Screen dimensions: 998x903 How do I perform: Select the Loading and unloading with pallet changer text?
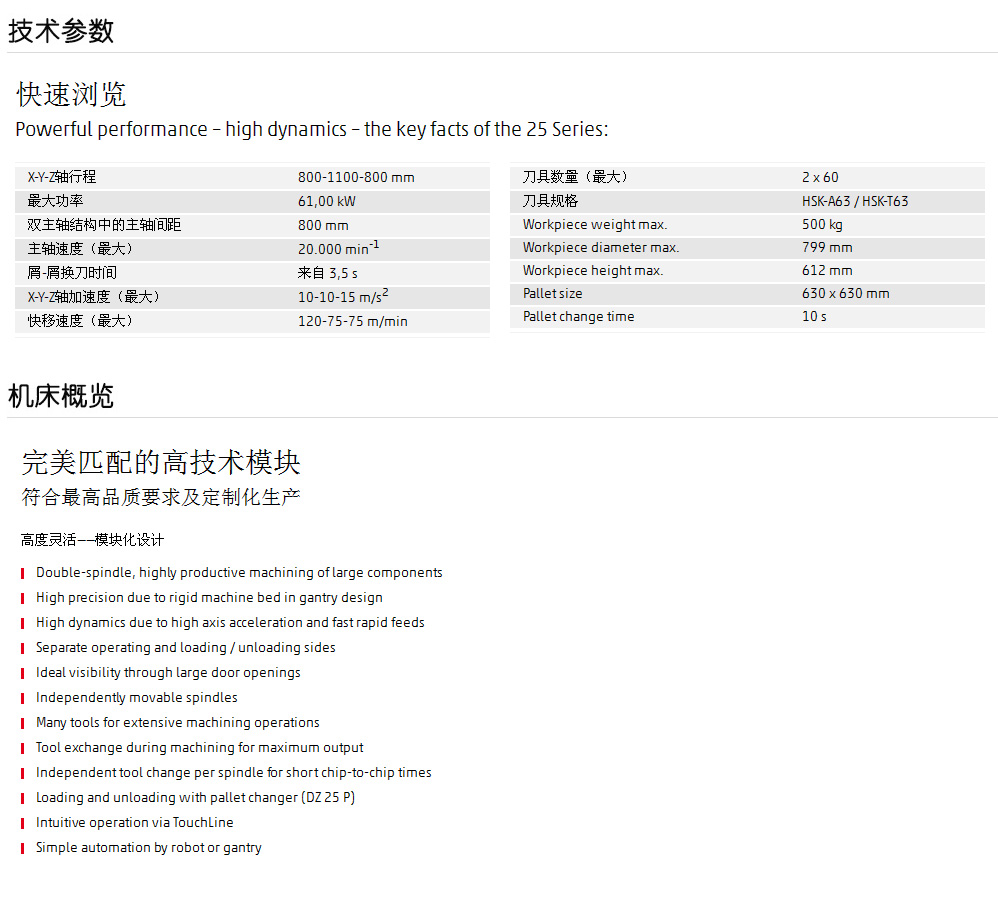click(195, 798)
